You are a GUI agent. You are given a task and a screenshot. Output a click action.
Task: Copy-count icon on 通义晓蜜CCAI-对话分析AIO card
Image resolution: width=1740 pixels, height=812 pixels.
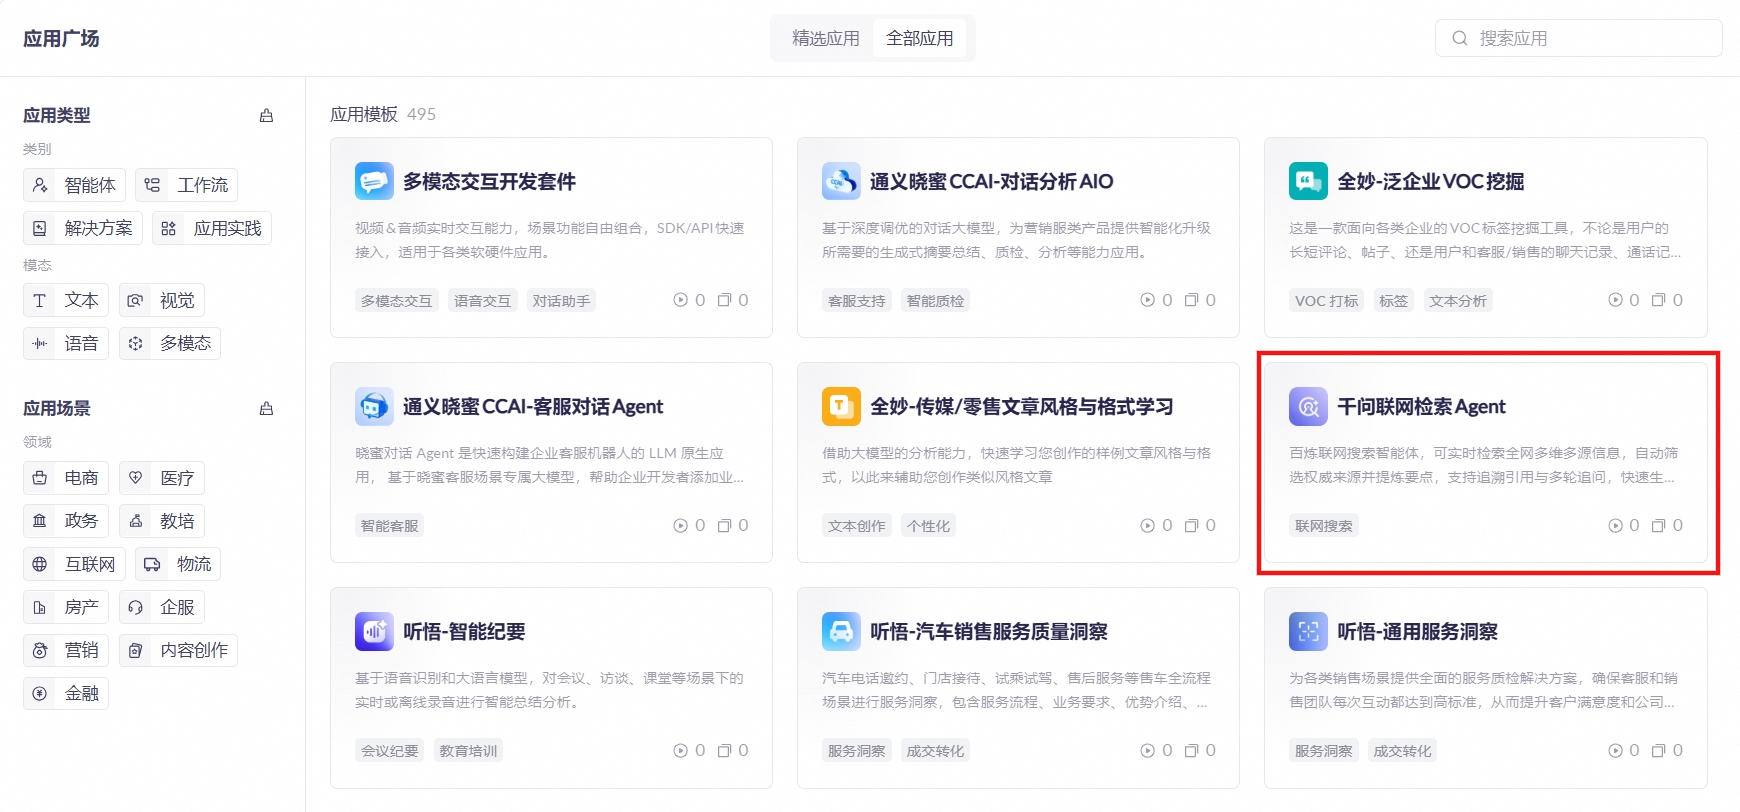[1191, 300]
